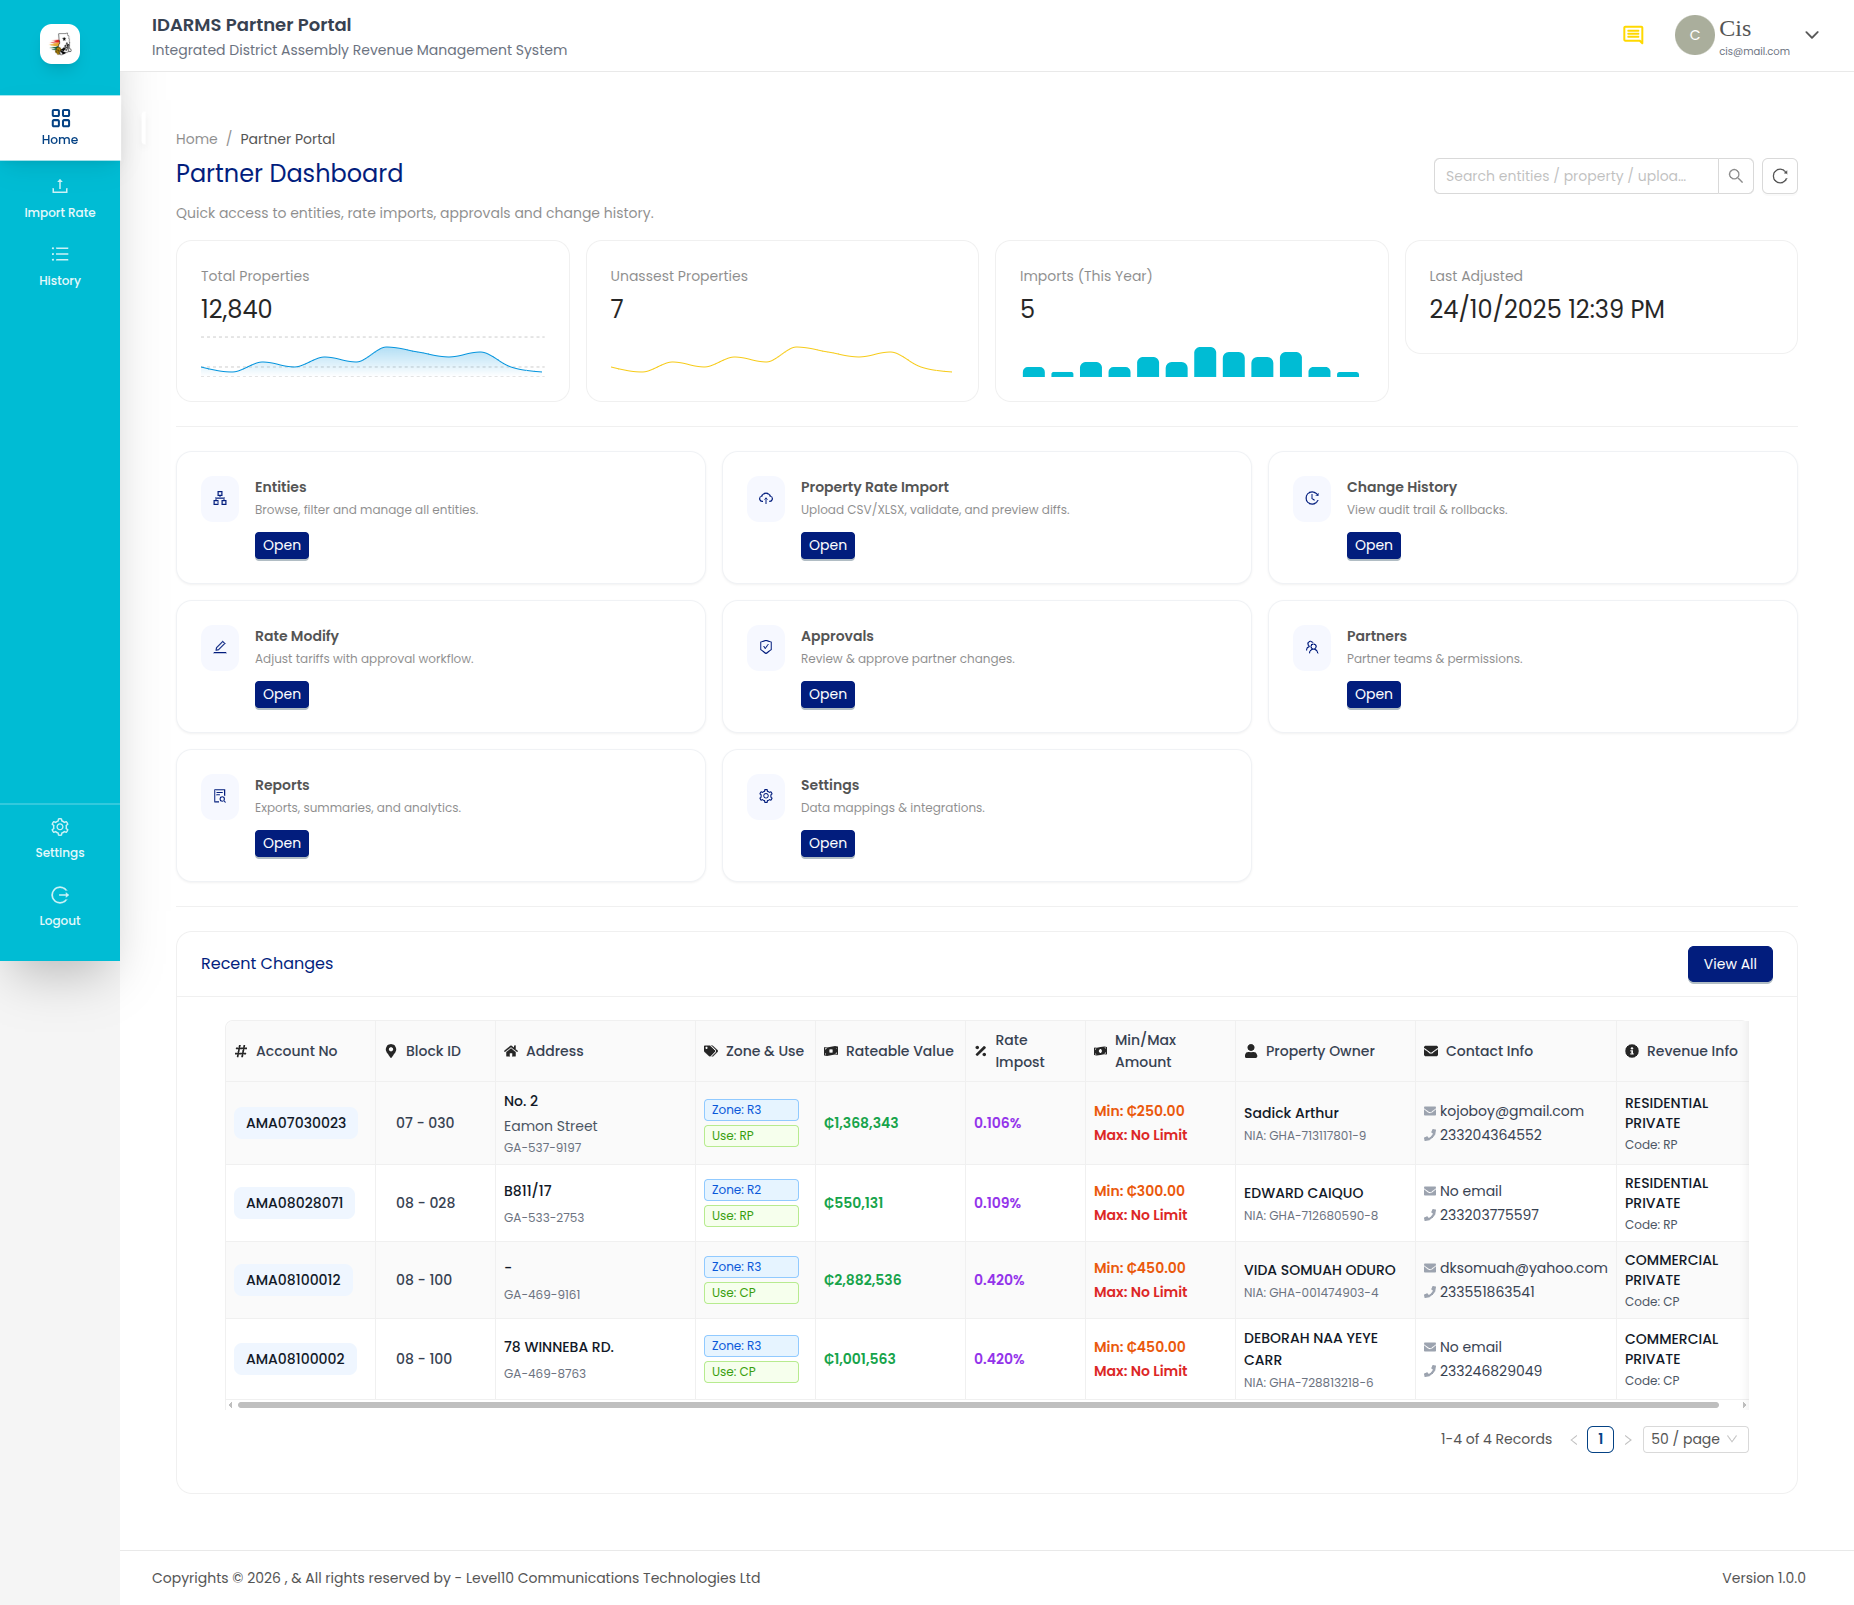
Task: Click the IDARMS logo icon in sidebar
Action: pos(60,44)
